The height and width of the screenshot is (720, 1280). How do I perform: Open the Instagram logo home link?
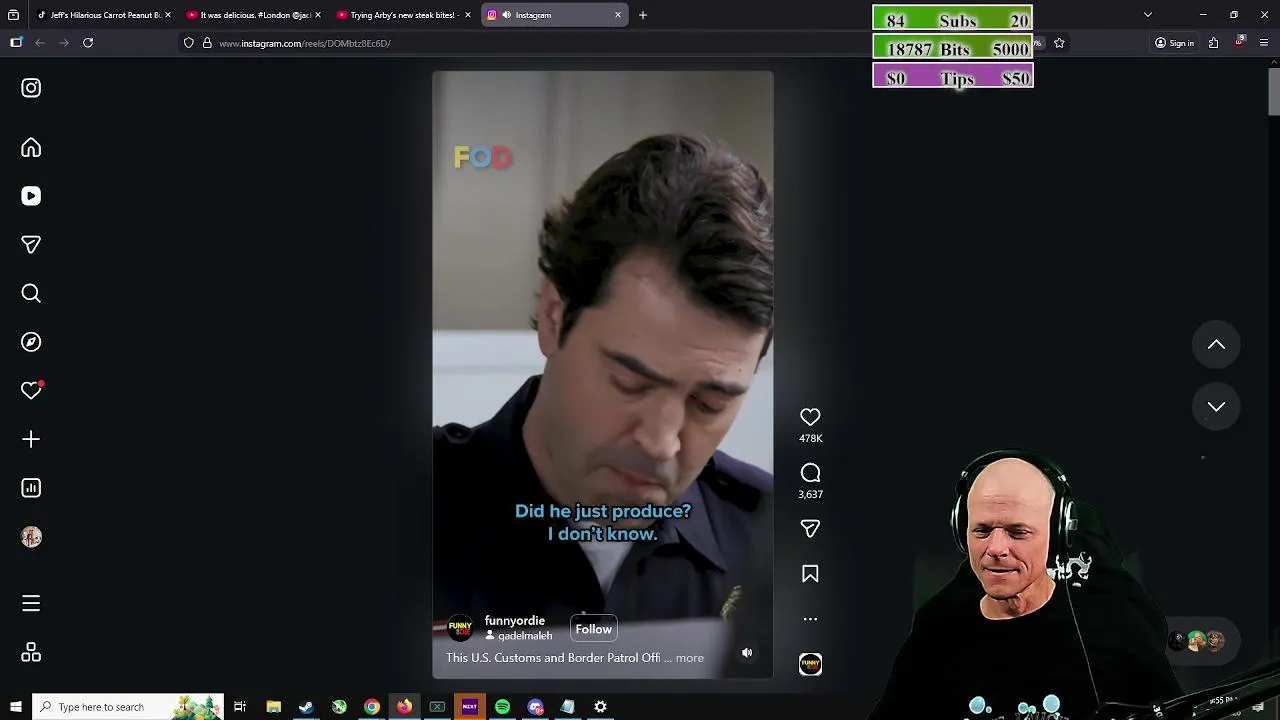click(x=31, y=88)
